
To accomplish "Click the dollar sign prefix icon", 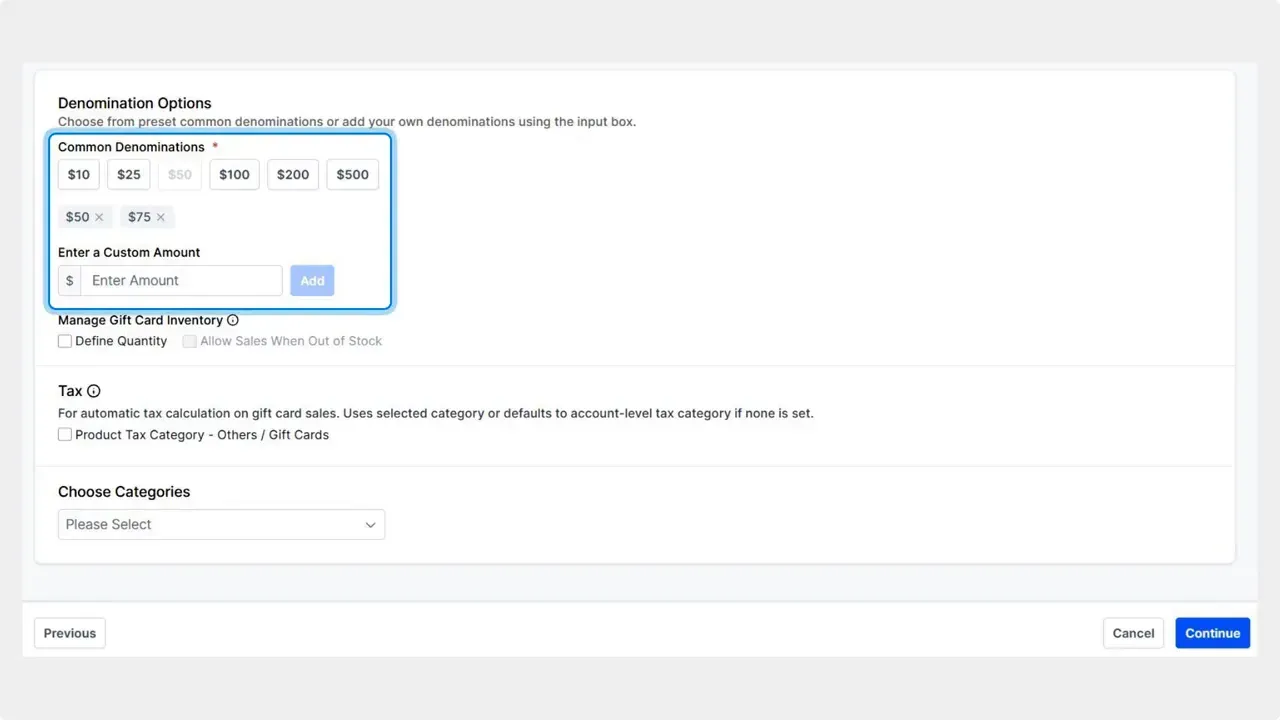I will click(x=69, y=281).
